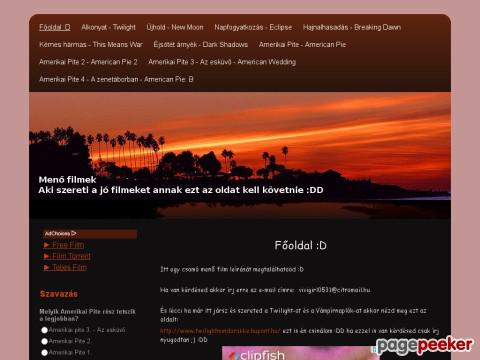Screen dimensions: 480x360
Task: Select the Amerikai Pite 2 poll option
Action: (x=44, y=341)
